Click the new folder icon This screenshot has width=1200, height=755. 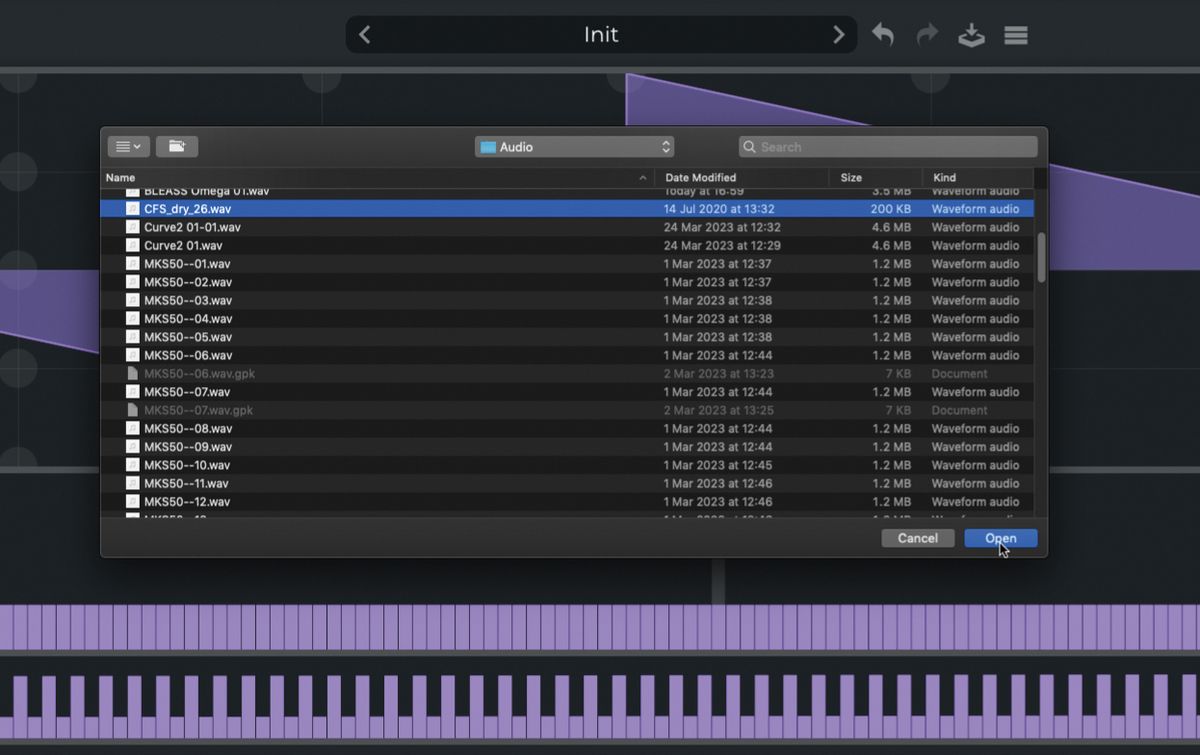click(177, 147)
